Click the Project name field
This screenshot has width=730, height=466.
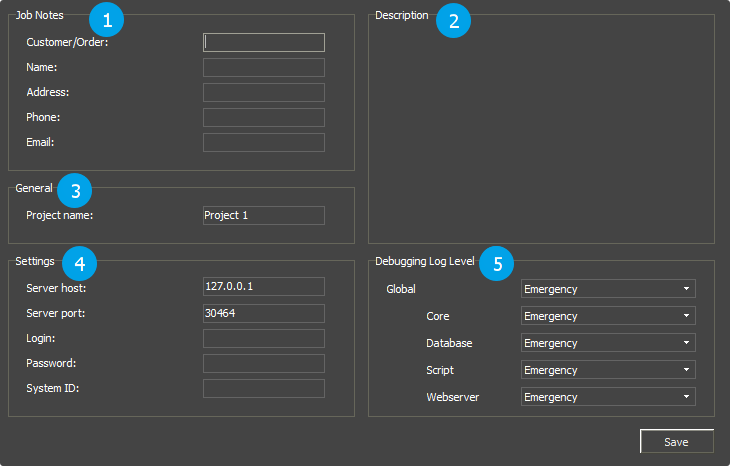(x=264, y=215)
